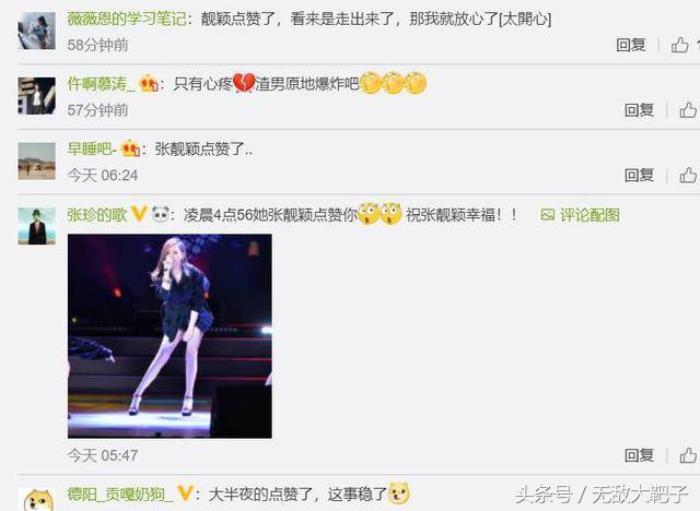Open the 评论配图 image link

pyautogui.click(x=580, y=215)
